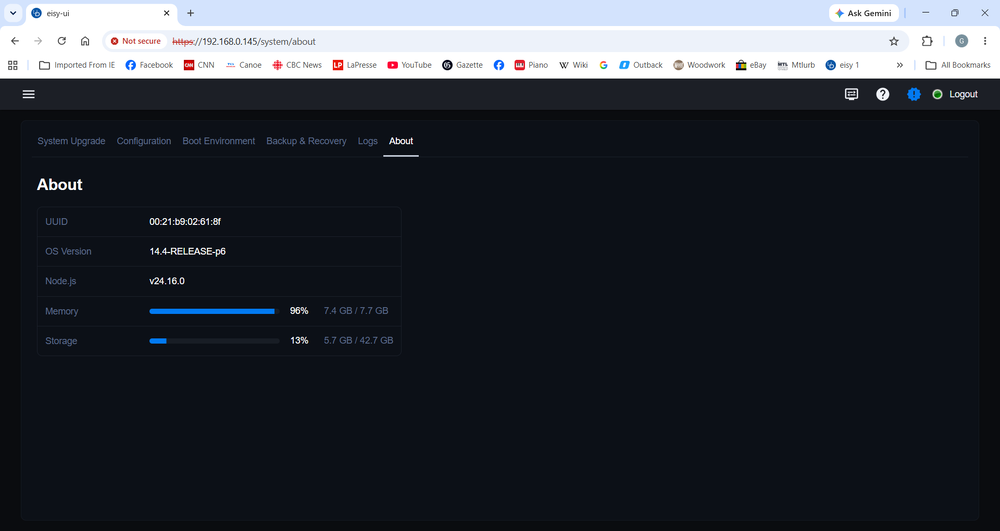Open the blue update alert badge icon
This screenshot has width=1000, height=531.
[x=914, y=94]
